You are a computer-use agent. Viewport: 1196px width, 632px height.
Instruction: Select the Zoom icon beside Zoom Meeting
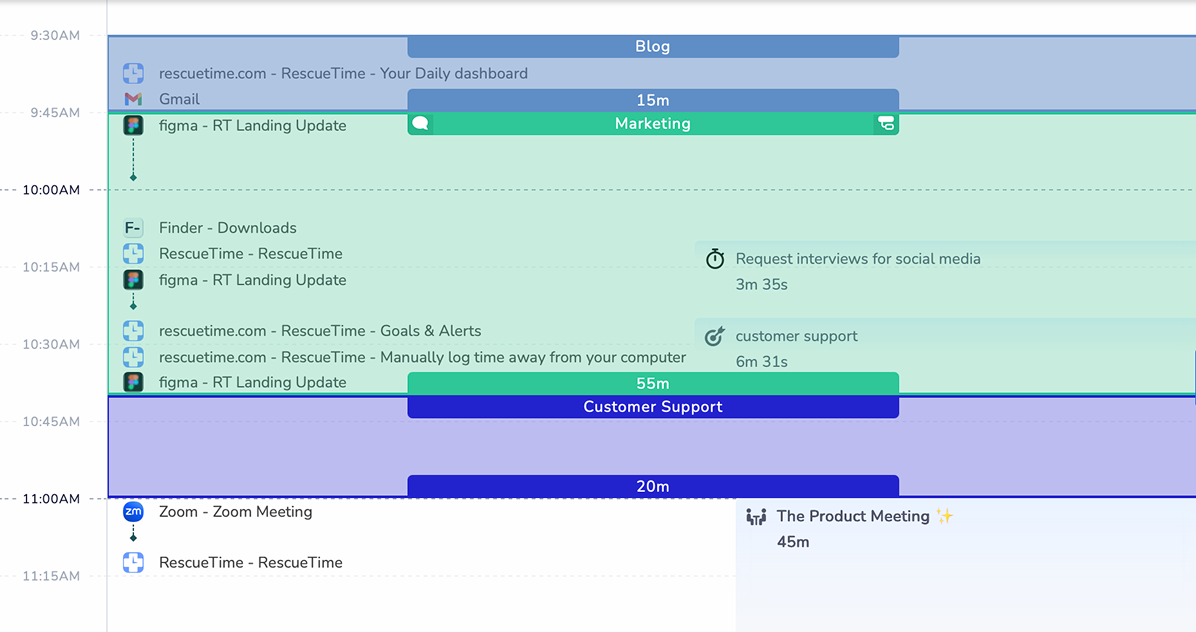(133, 511)
